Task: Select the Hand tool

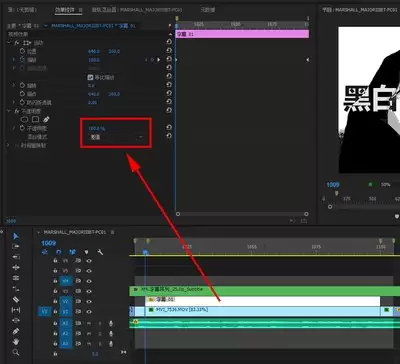Action: tap(16, 342)
